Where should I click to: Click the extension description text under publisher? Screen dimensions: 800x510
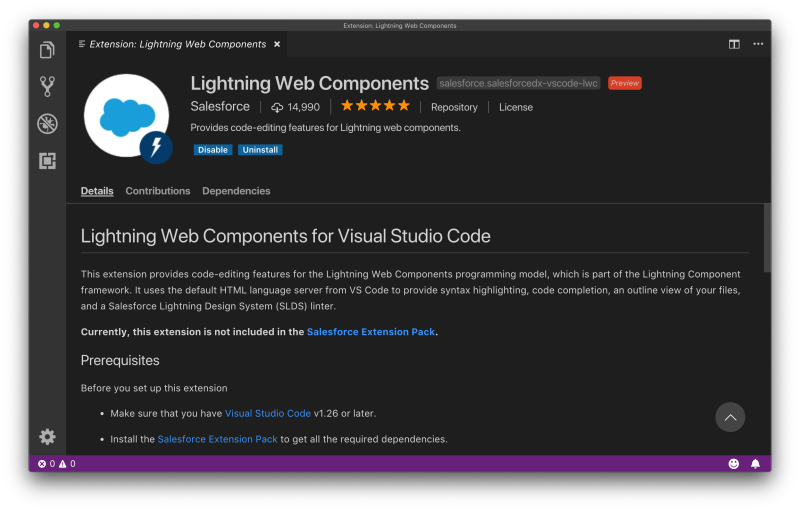[x=326, y=128]
